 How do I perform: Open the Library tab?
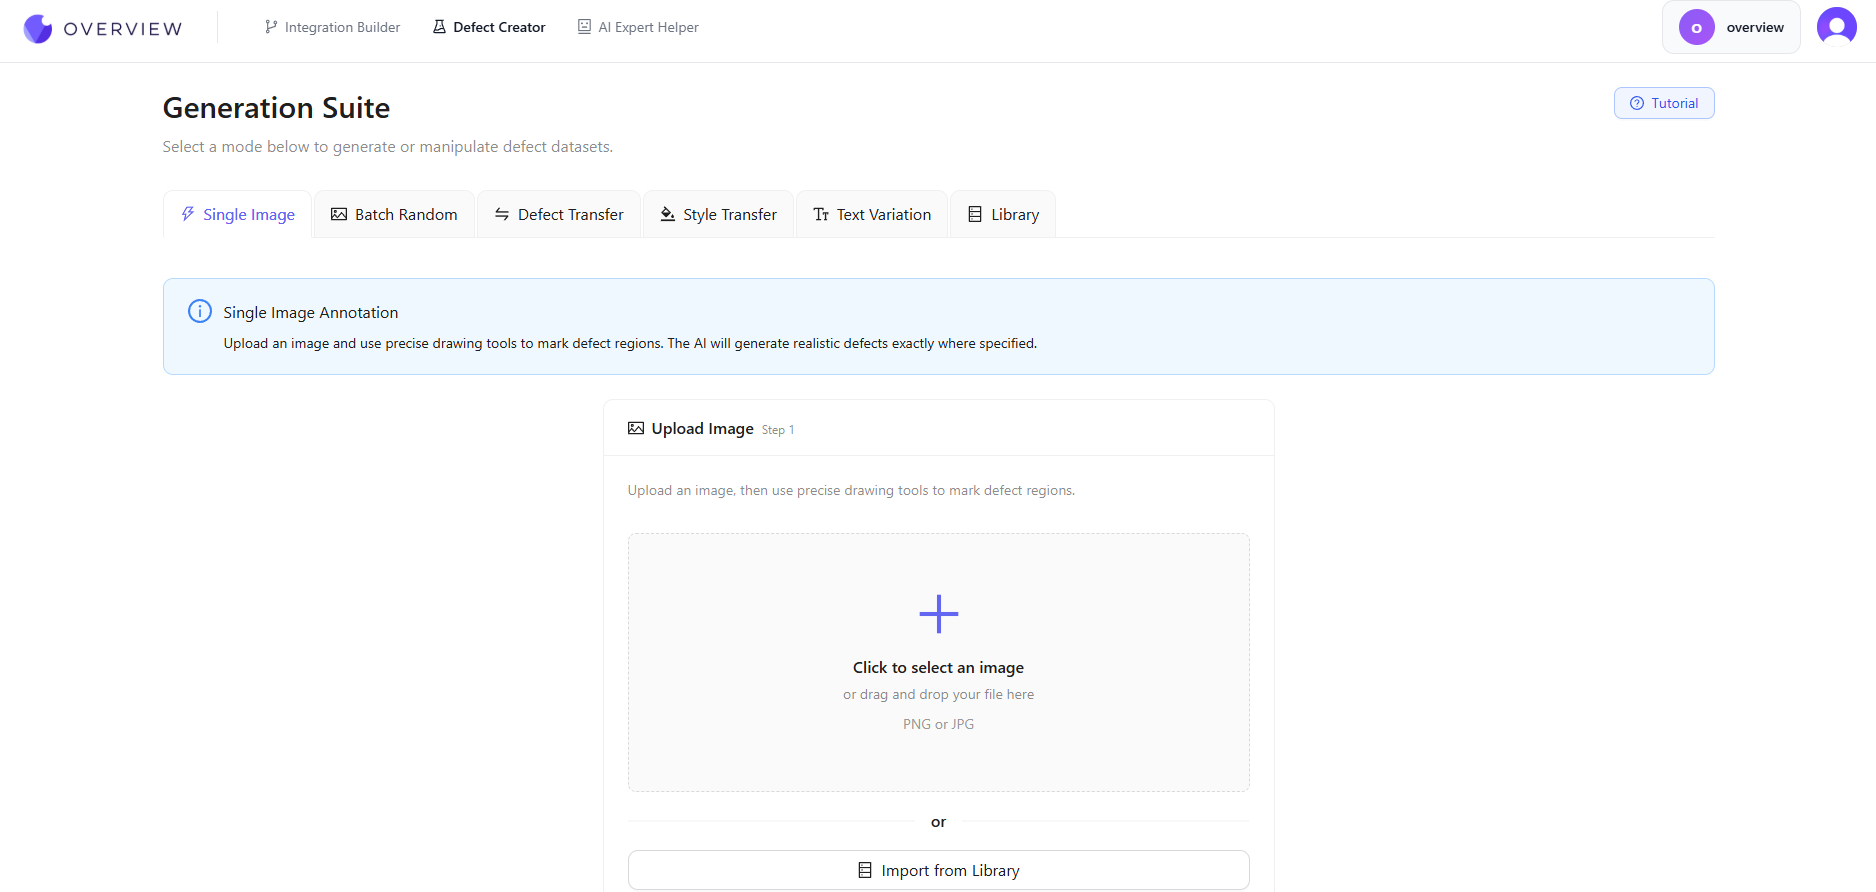pos(1003,215)
